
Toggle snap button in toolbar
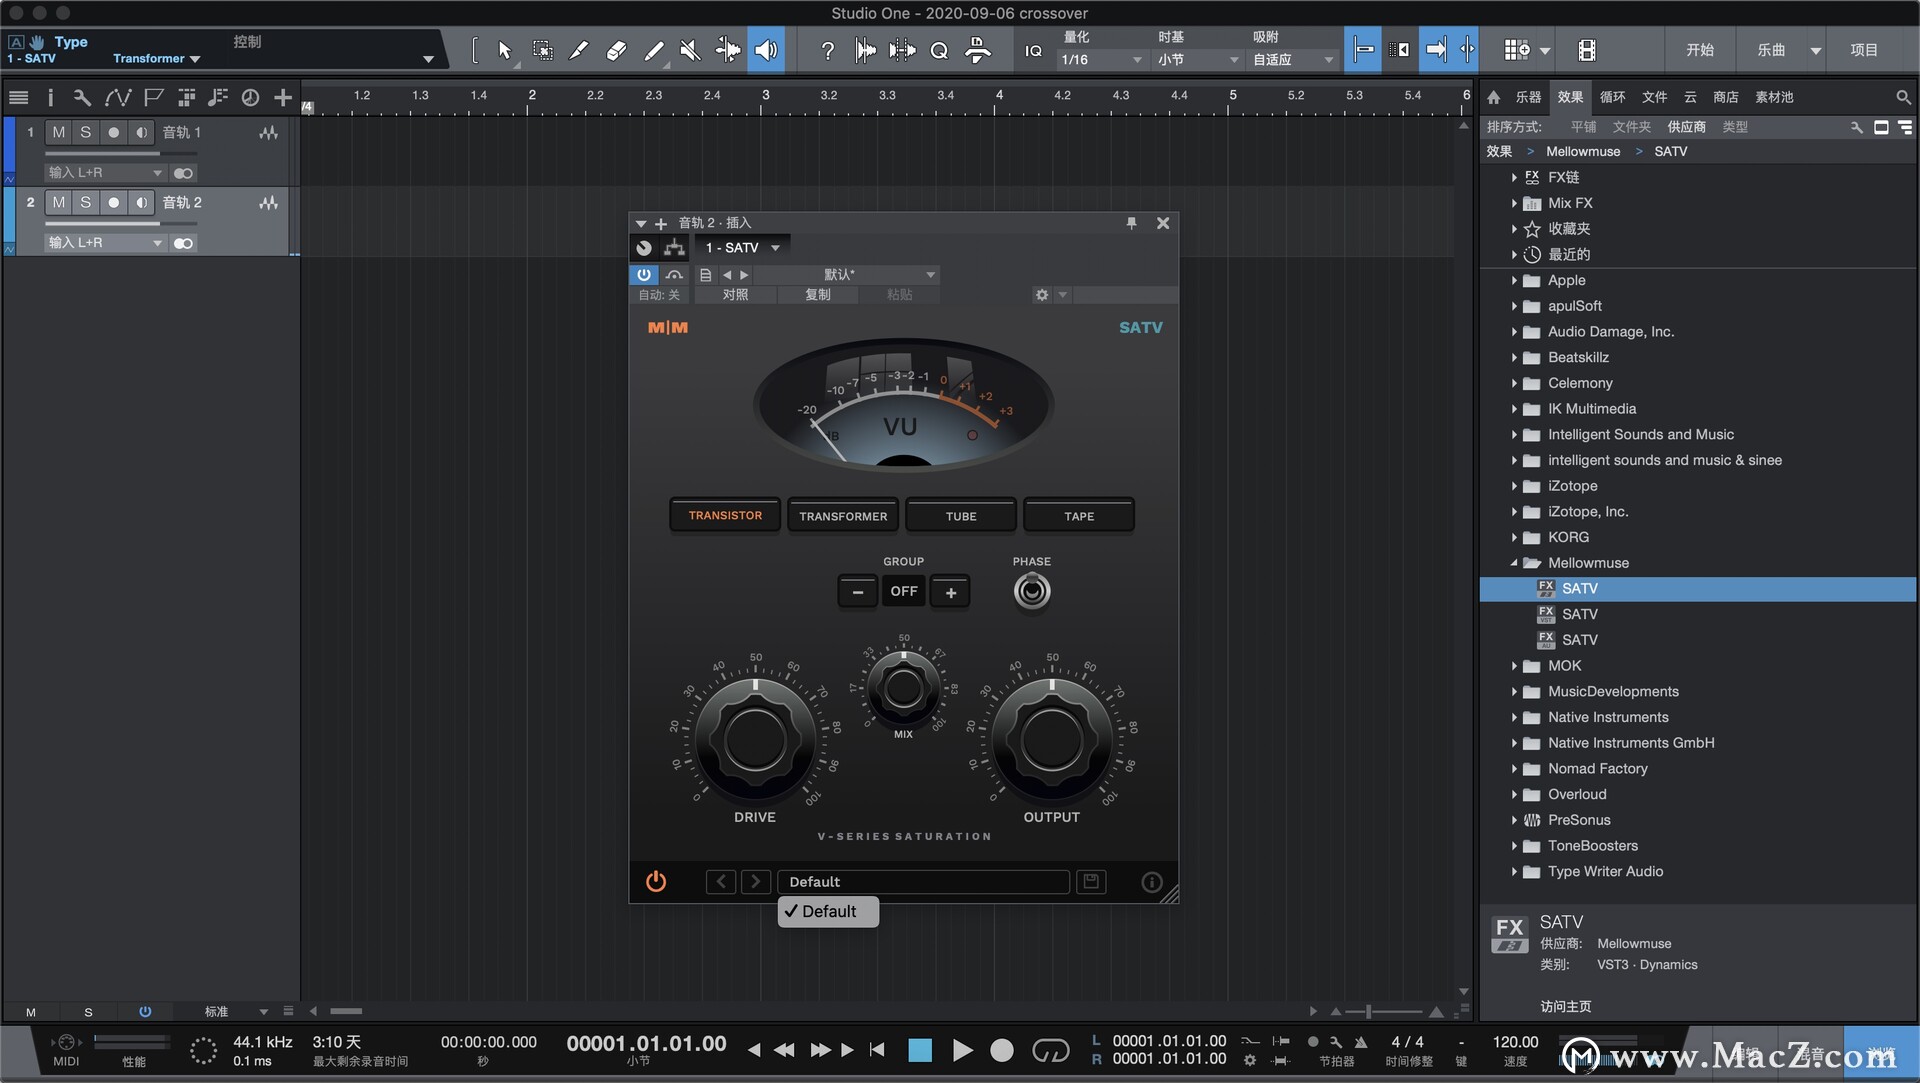coord(1362,50)
